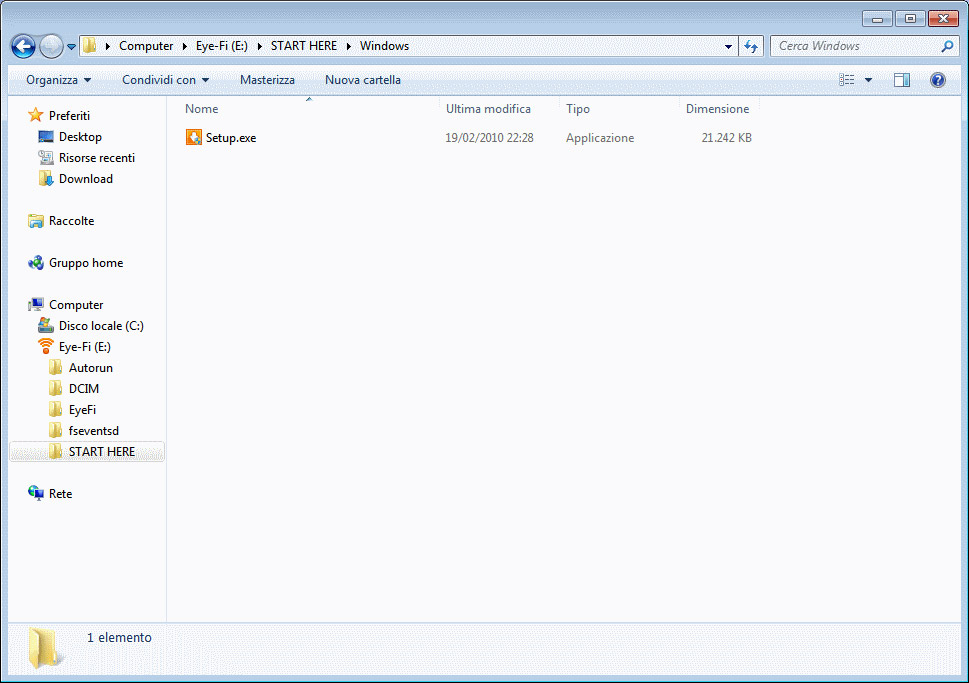This screenshot has height=683, width=969.
Task: Sort by the Nome column header
Action: point(201,109)
